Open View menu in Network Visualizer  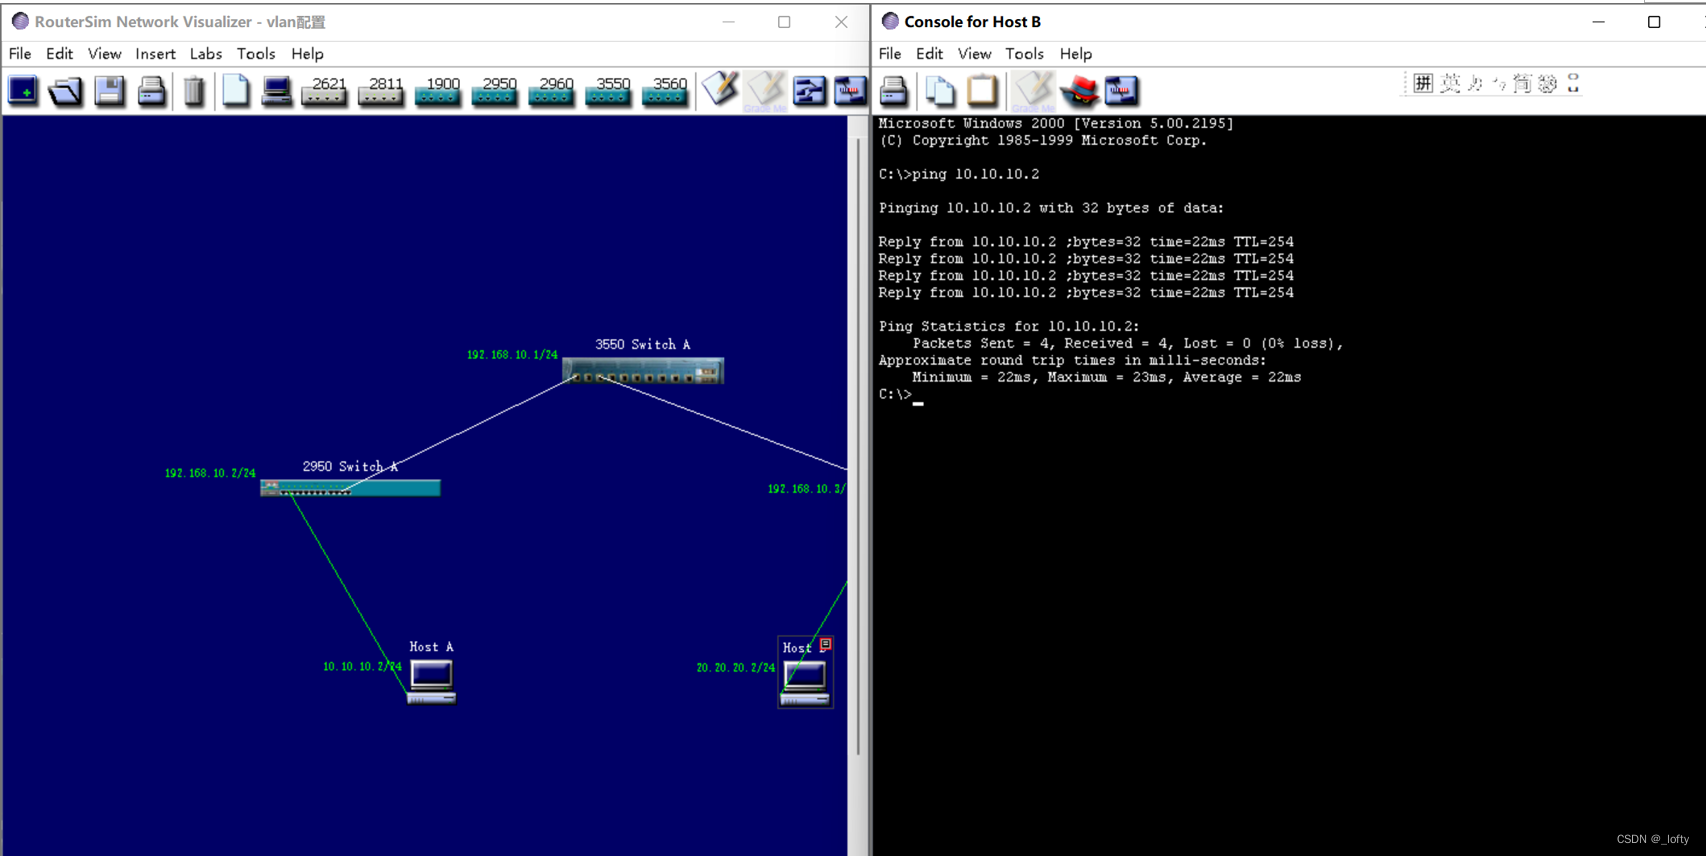pyautogui.click(x=104, y=54)
